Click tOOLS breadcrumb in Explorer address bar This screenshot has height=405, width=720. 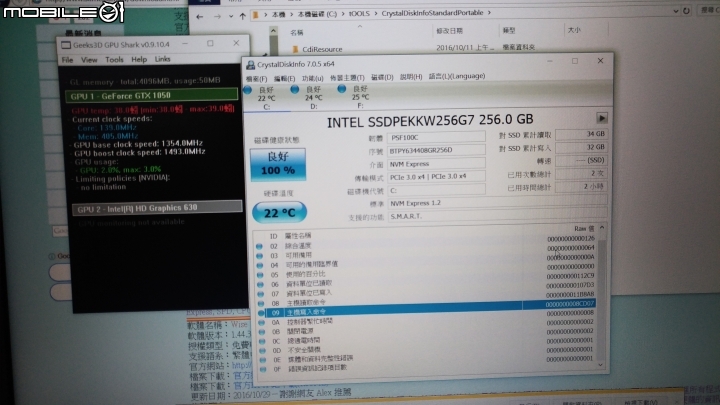coord(359,14)
